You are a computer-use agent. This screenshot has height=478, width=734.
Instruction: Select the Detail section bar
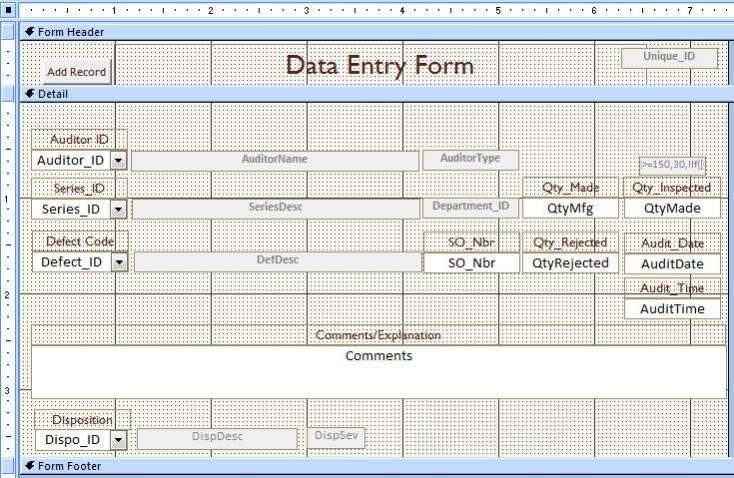click(x=377, y=94)
